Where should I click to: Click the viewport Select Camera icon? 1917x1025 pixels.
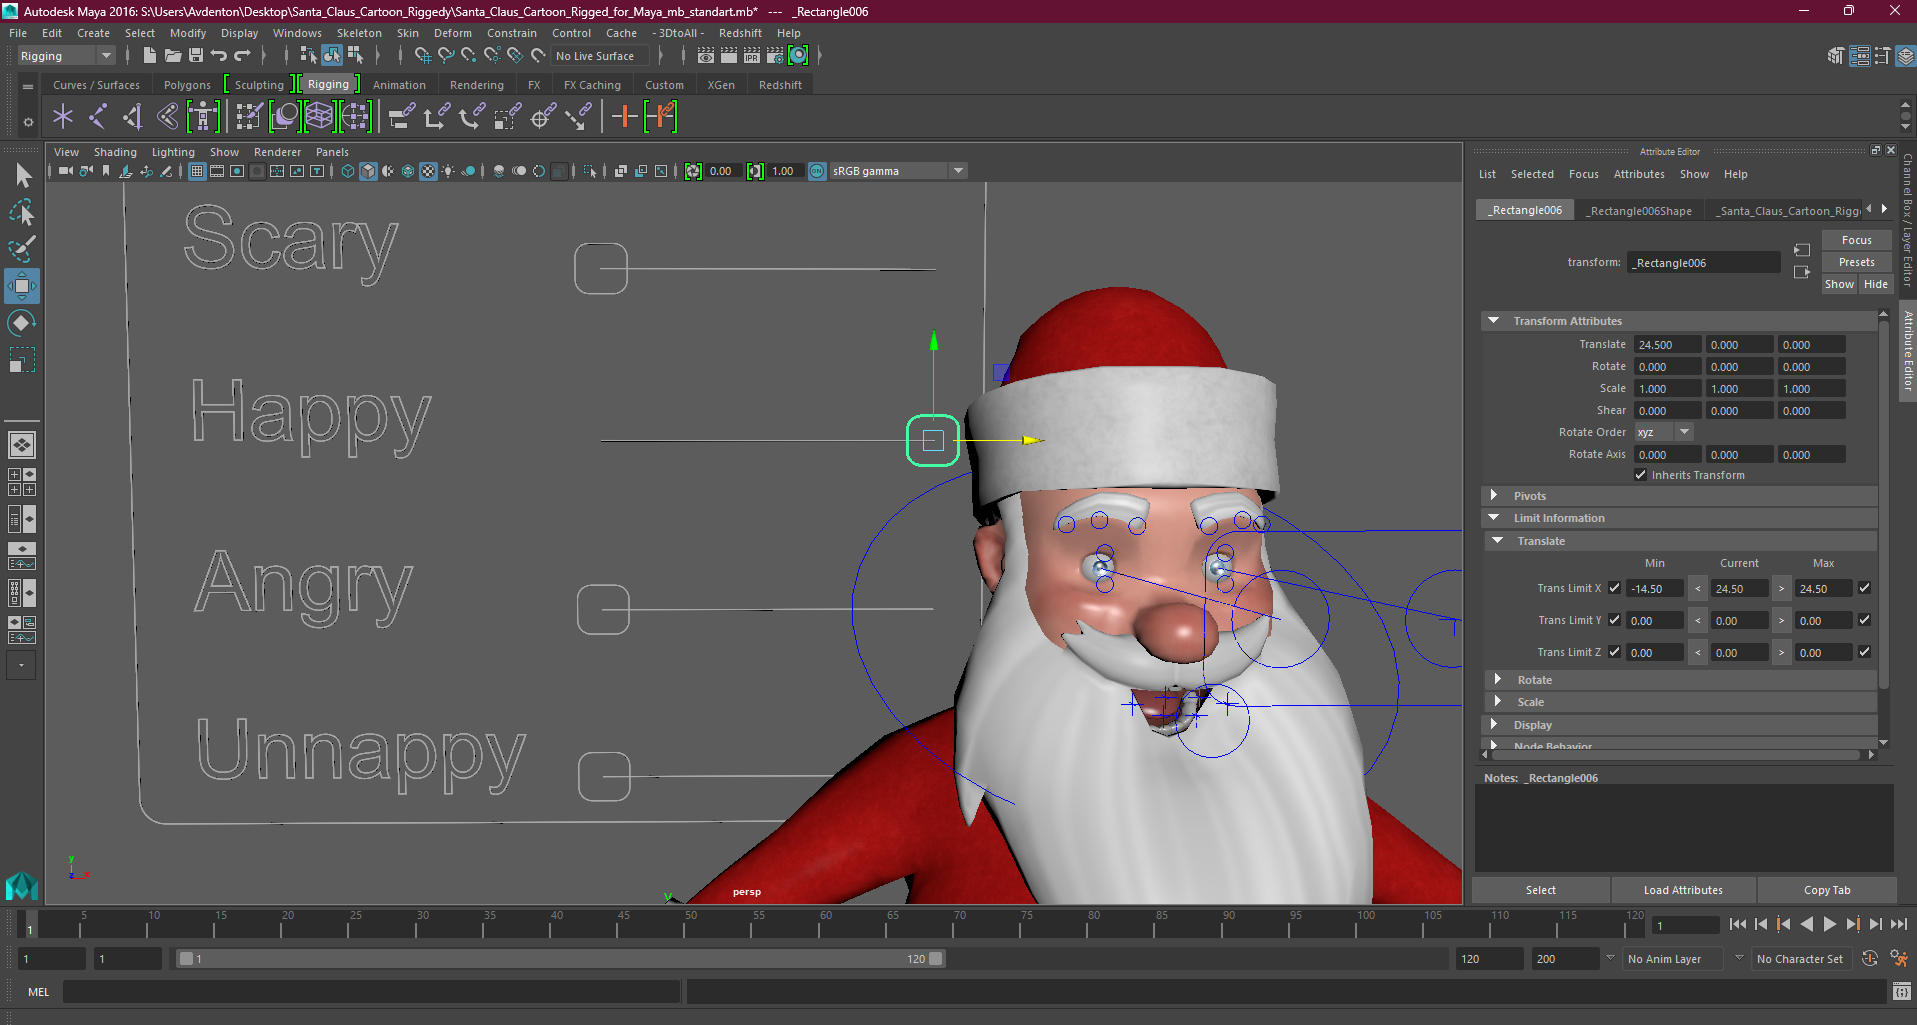click(65, 171)
